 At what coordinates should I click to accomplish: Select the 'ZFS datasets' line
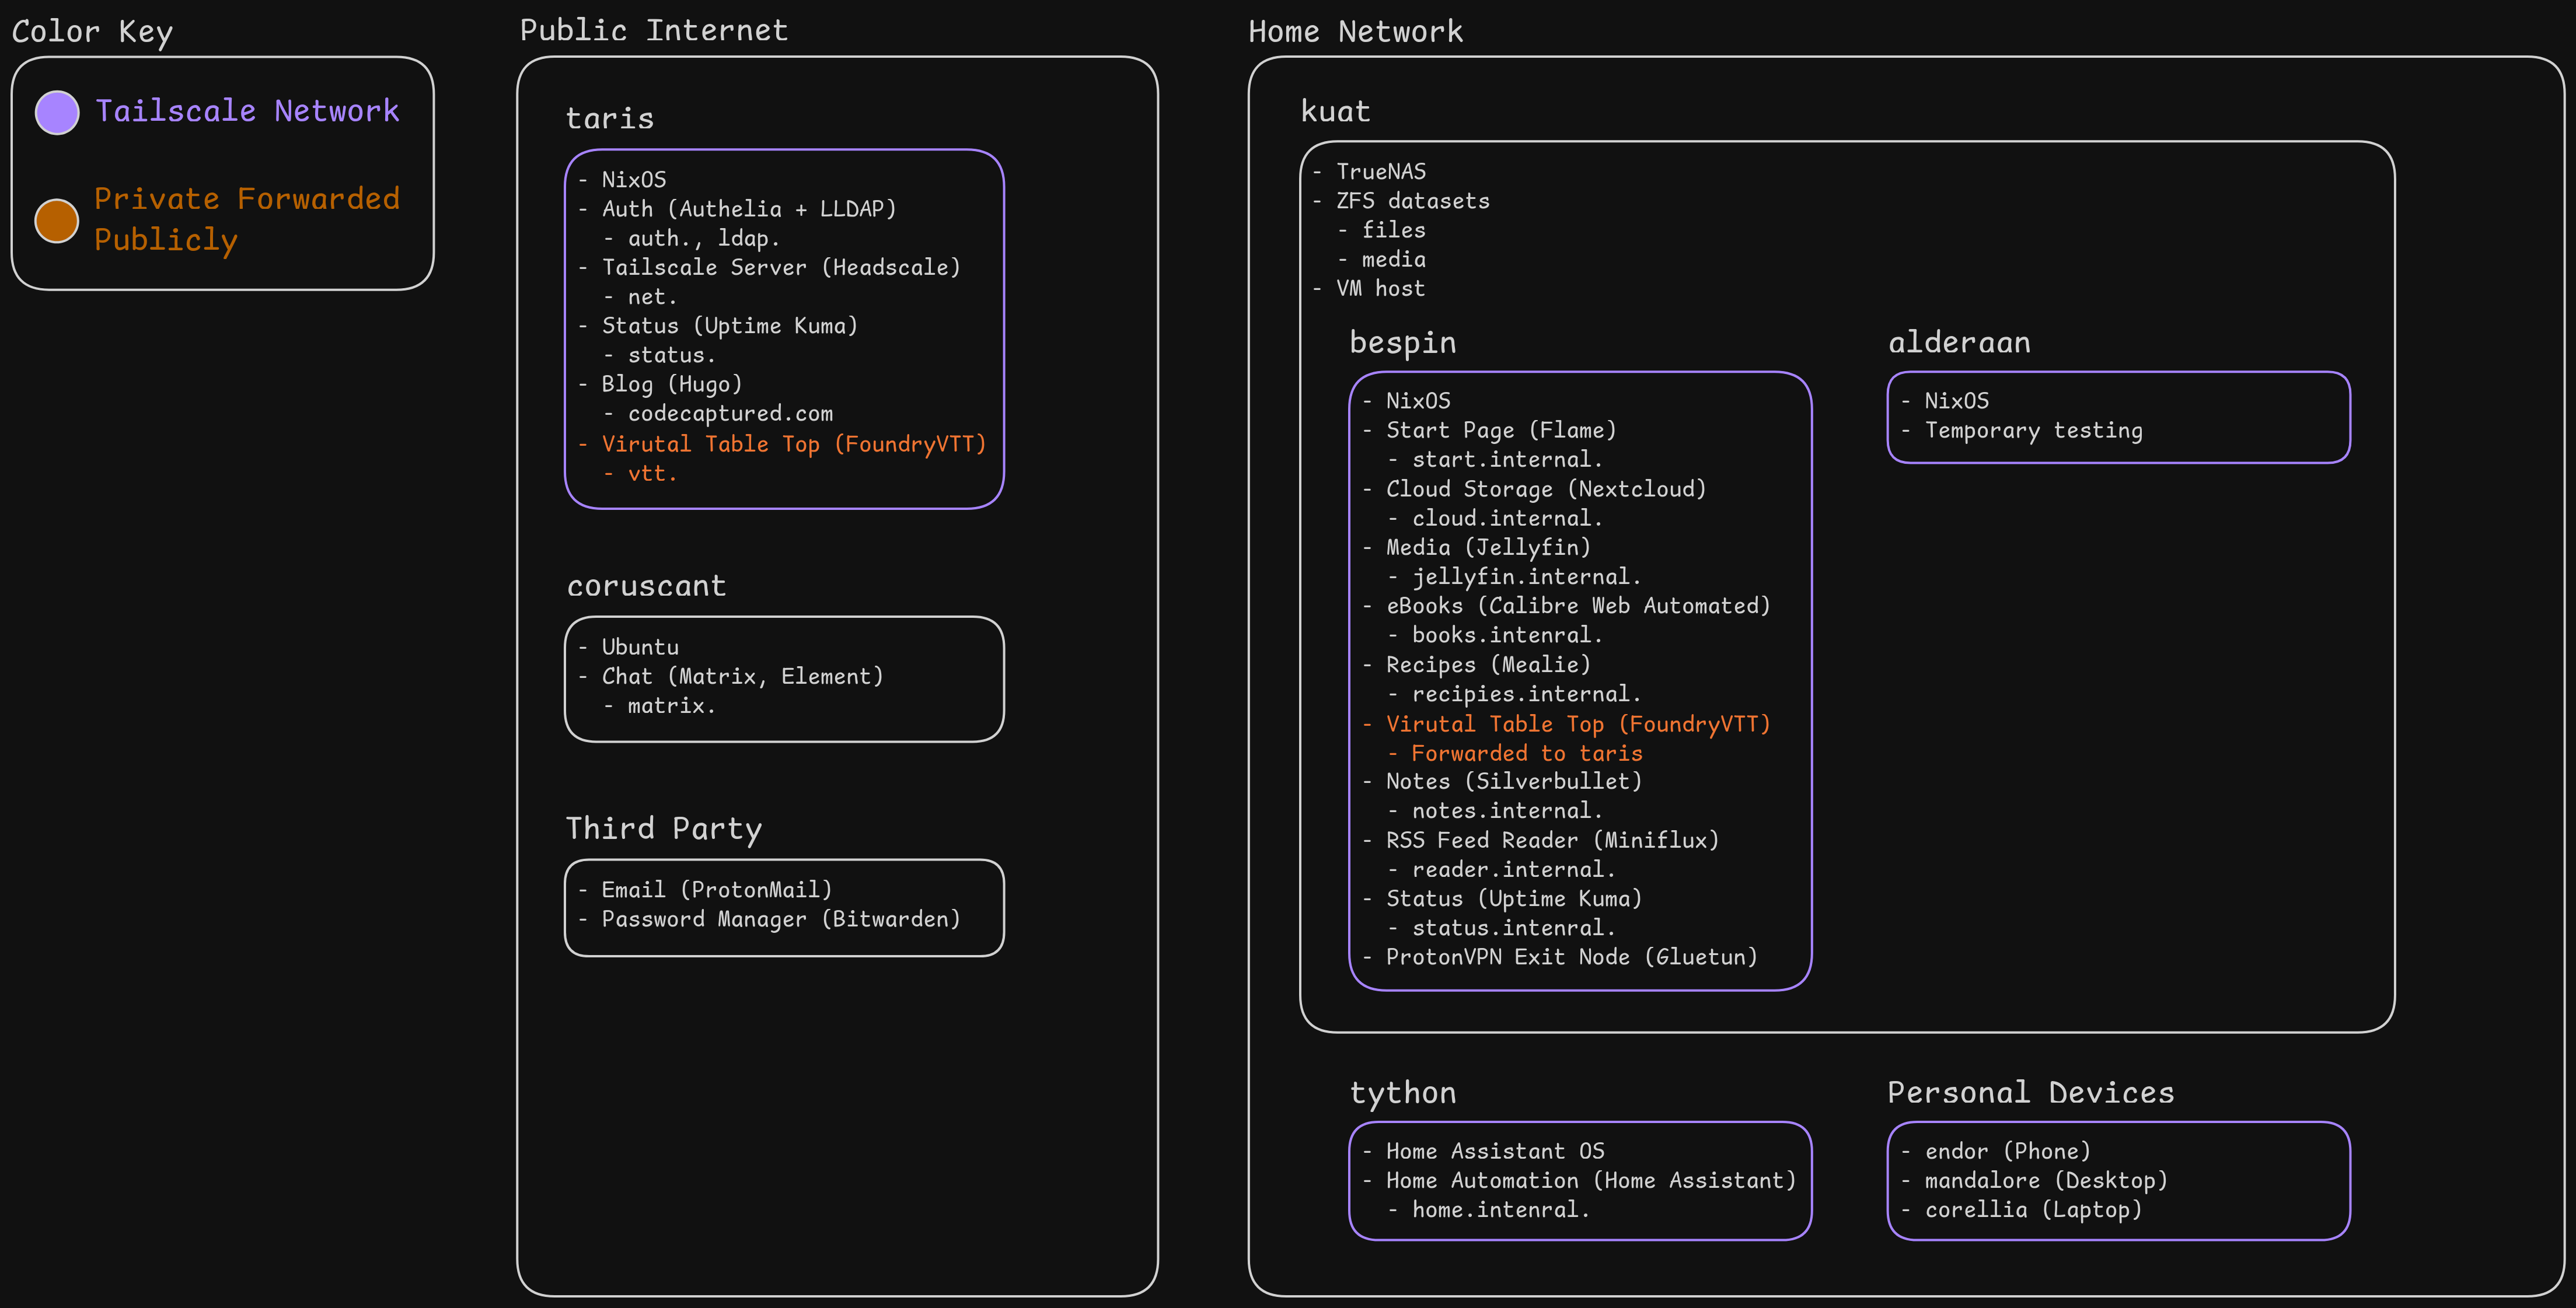point(1413,201)
